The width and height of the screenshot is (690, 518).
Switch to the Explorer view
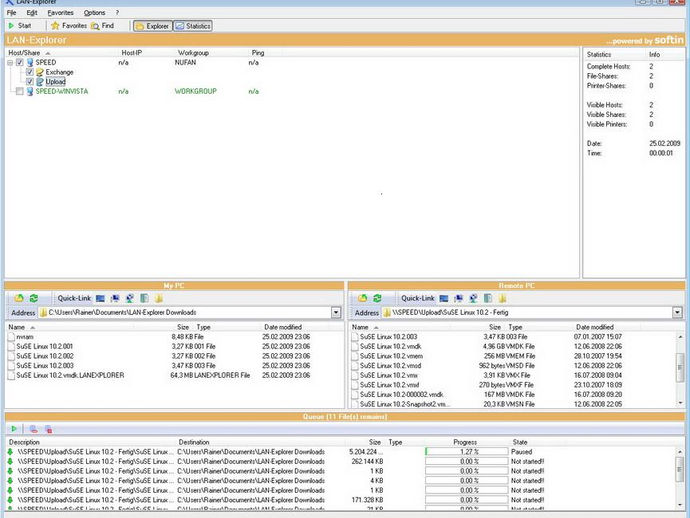[x=152, y=26]
